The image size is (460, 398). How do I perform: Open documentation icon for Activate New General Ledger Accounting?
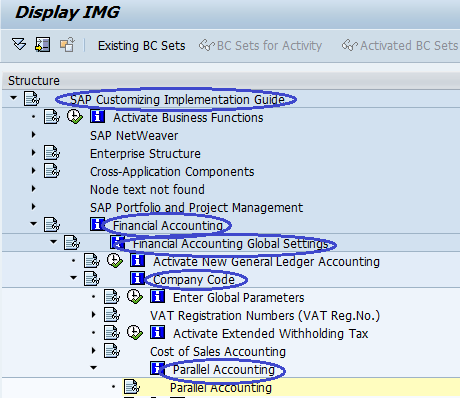[92, 261]
